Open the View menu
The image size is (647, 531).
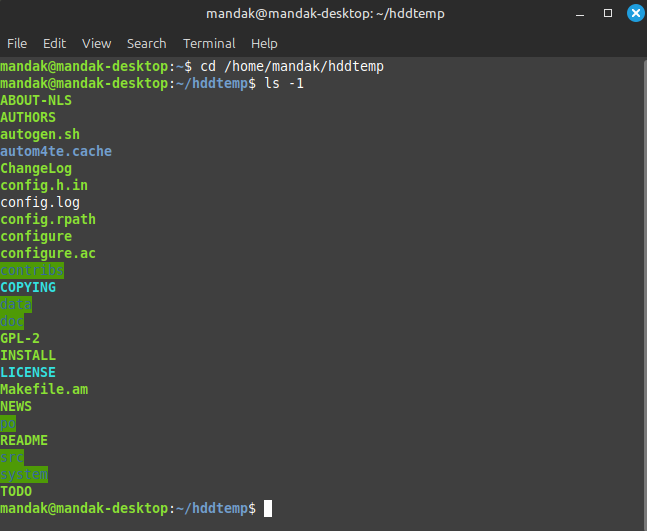pos(97,43)
